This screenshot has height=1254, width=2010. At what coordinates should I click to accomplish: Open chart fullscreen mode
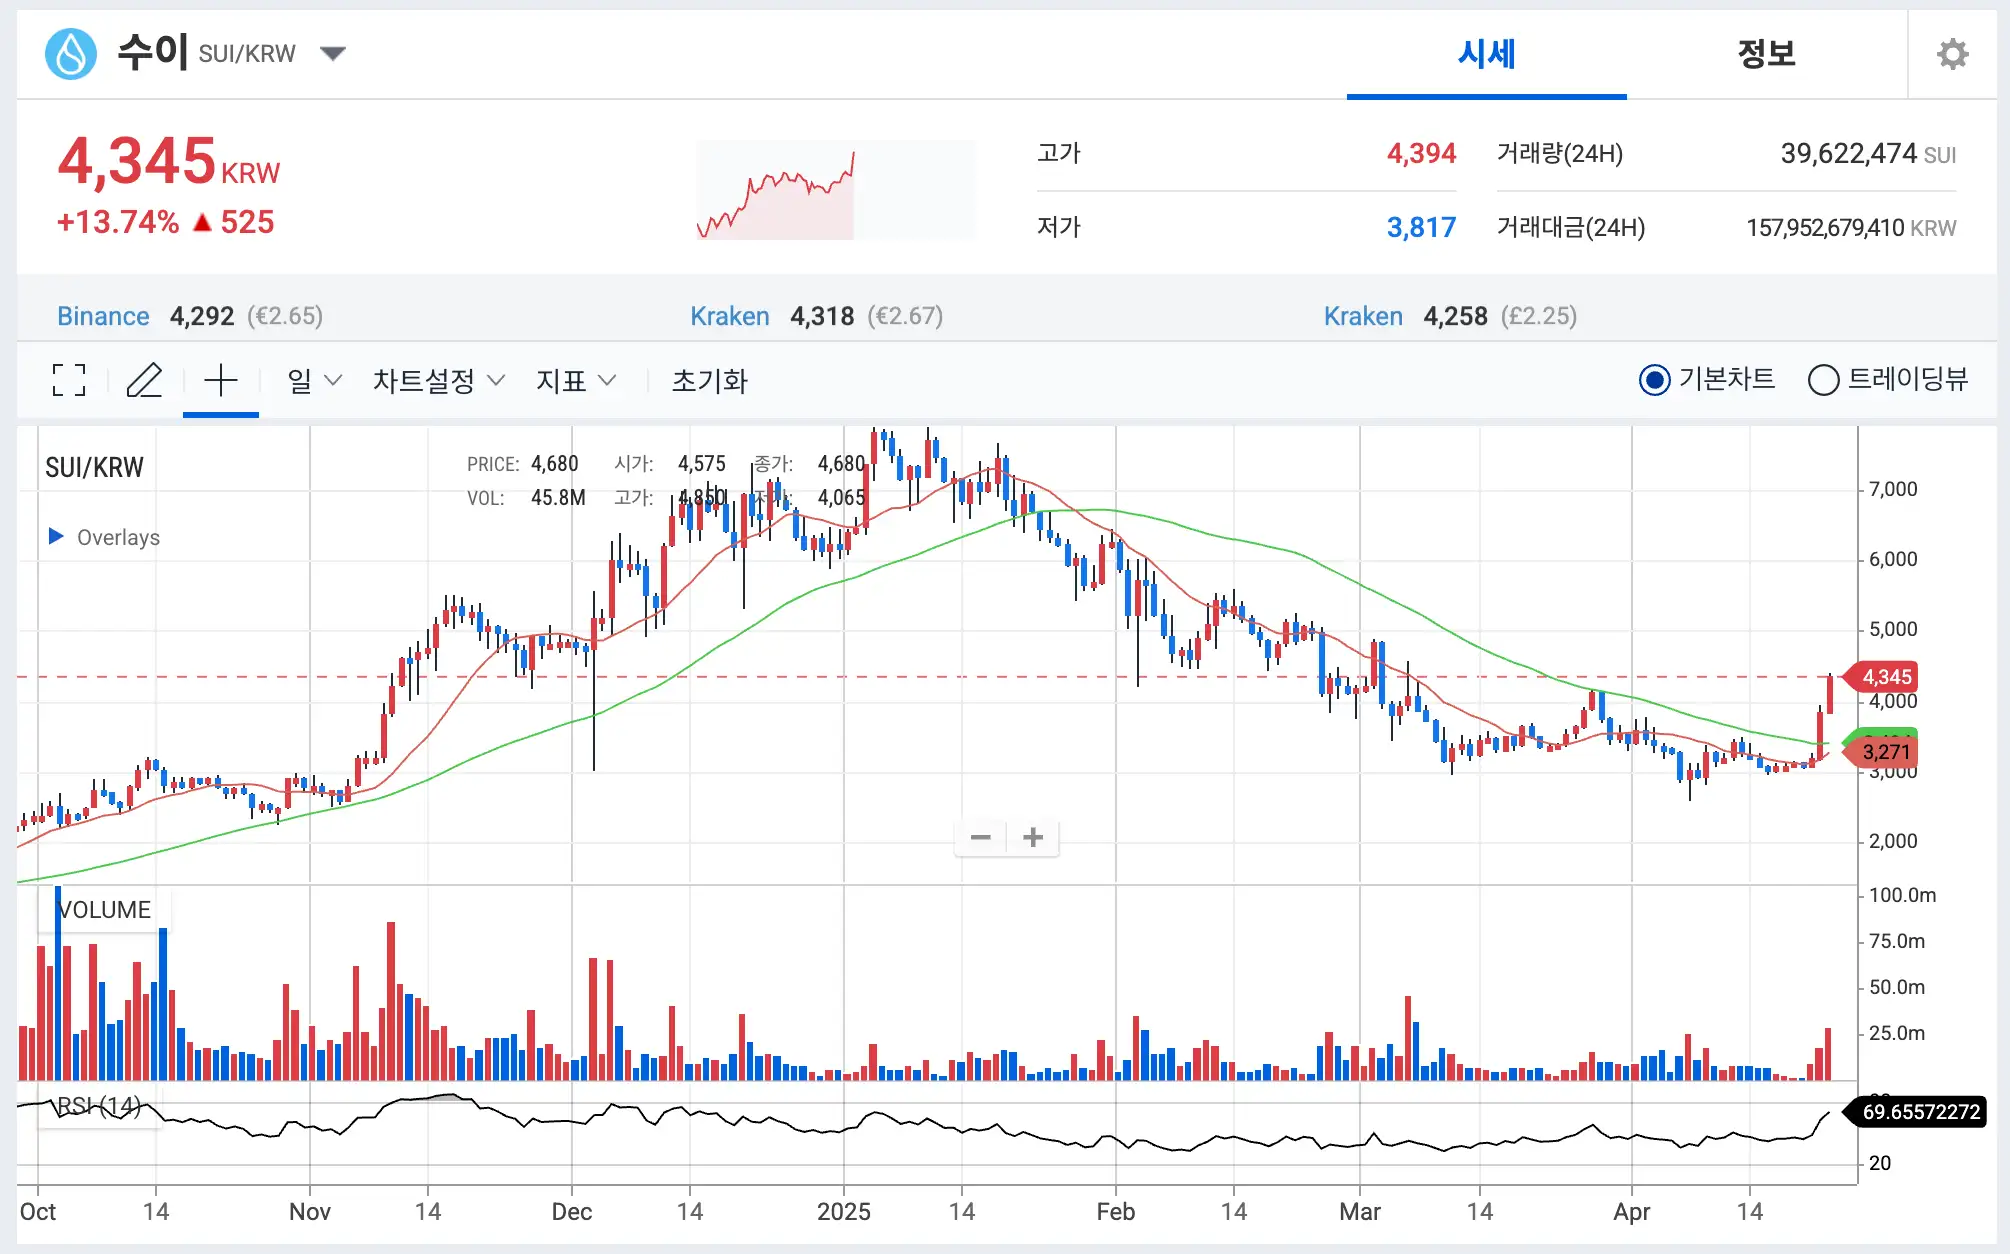[68, 381]
